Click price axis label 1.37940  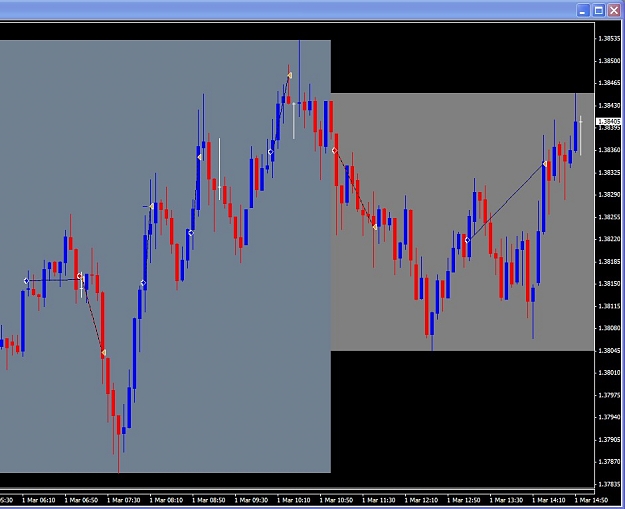609,417
